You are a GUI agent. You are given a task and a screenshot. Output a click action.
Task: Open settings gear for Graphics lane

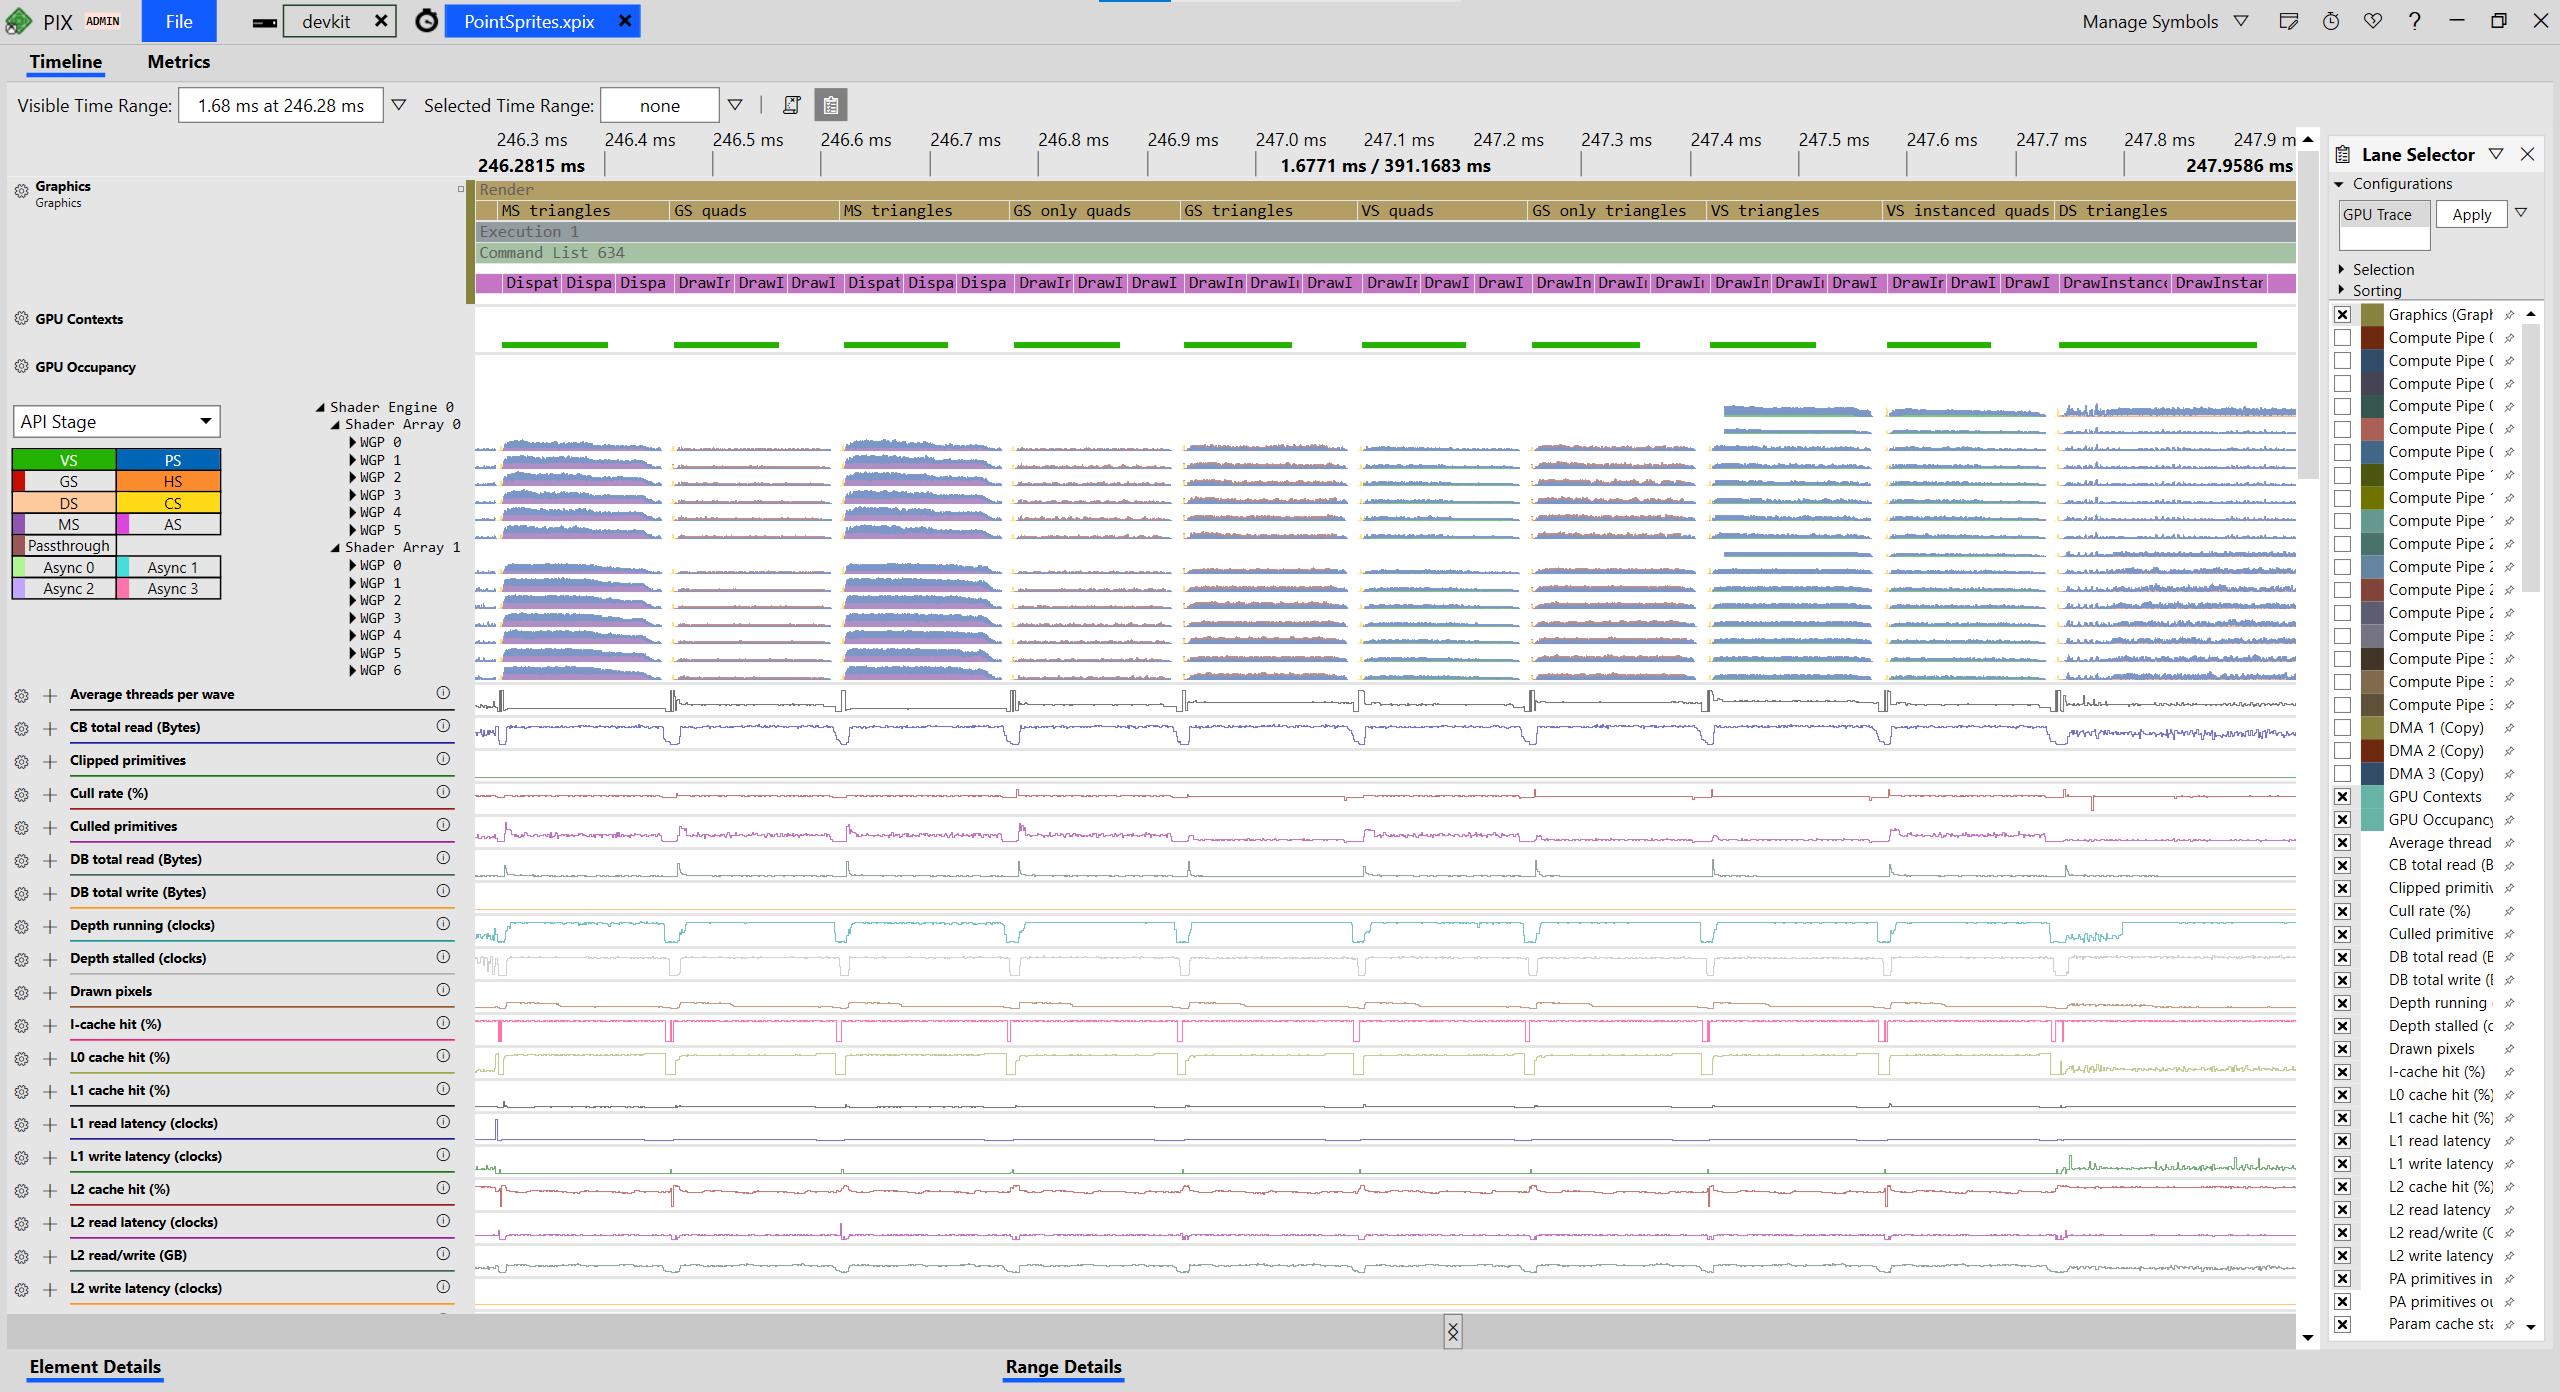(21, 190)
